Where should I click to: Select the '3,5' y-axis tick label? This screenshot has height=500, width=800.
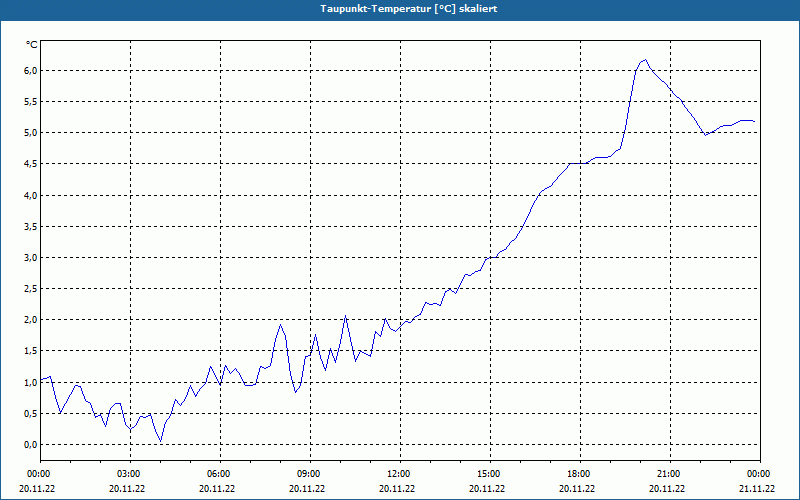pyautogui.click(x=31, y=227)
